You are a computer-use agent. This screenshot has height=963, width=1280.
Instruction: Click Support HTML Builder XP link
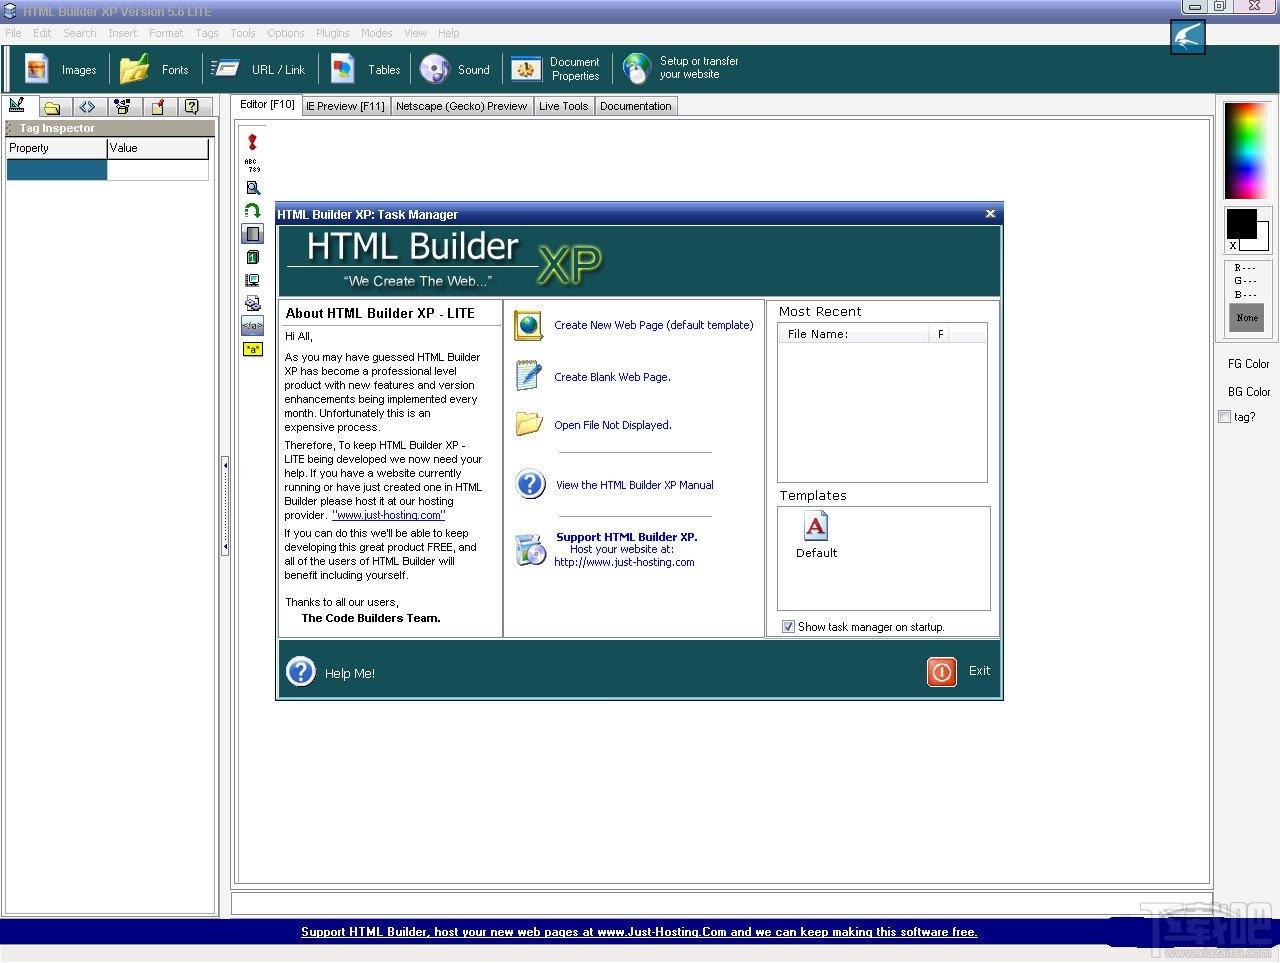click(626, 537)
